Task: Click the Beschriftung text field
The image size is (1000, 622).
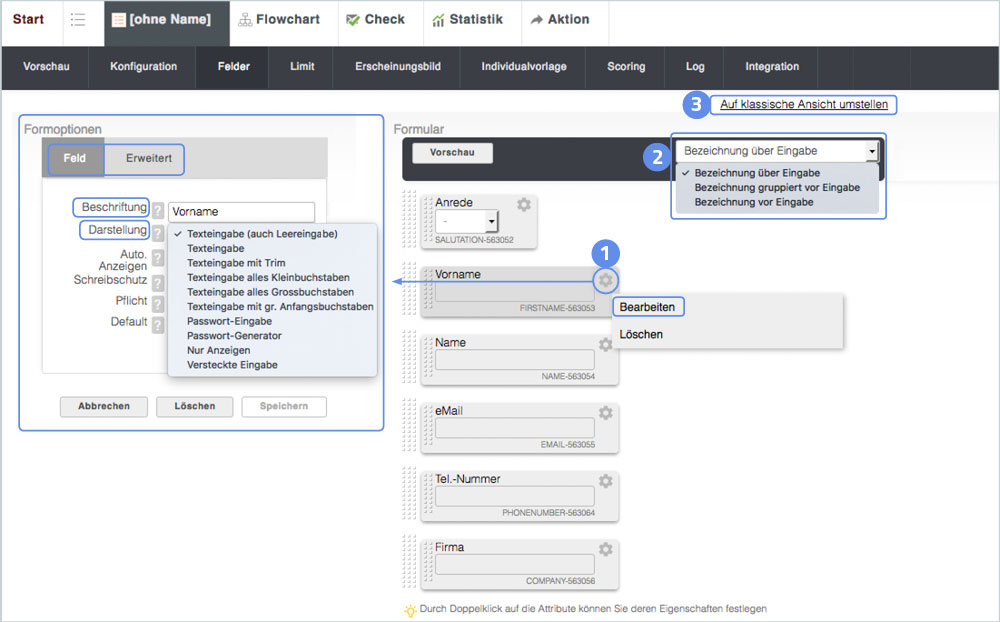Action: (241, 212)
